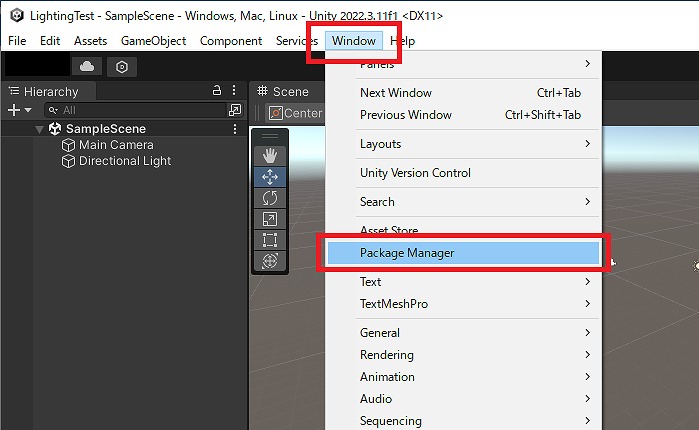Select the Rect tool
This screenshot has width=699, height=430.
point(270,240)
